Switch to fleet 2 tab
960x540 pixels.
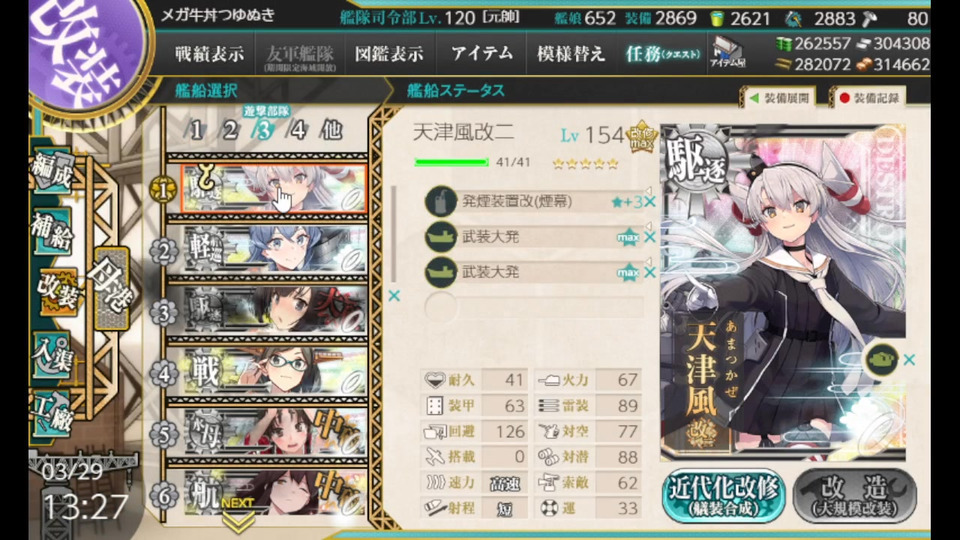tap(230, 130)
